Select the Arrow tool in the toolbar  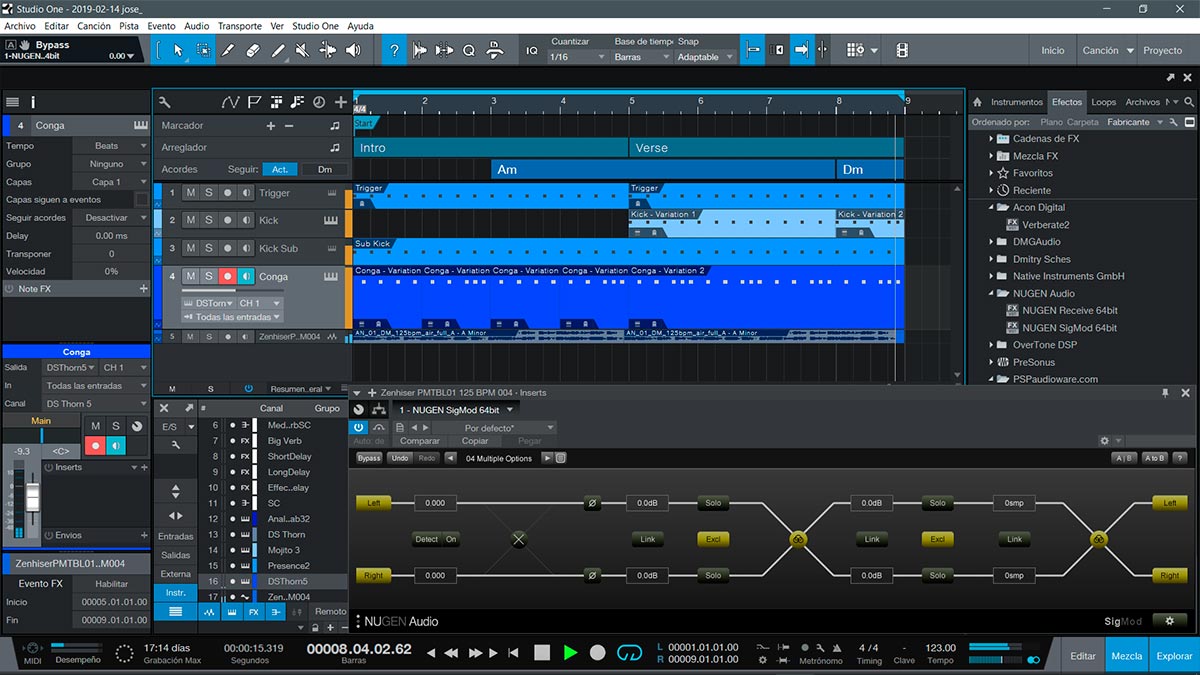(x=178, y=50)
